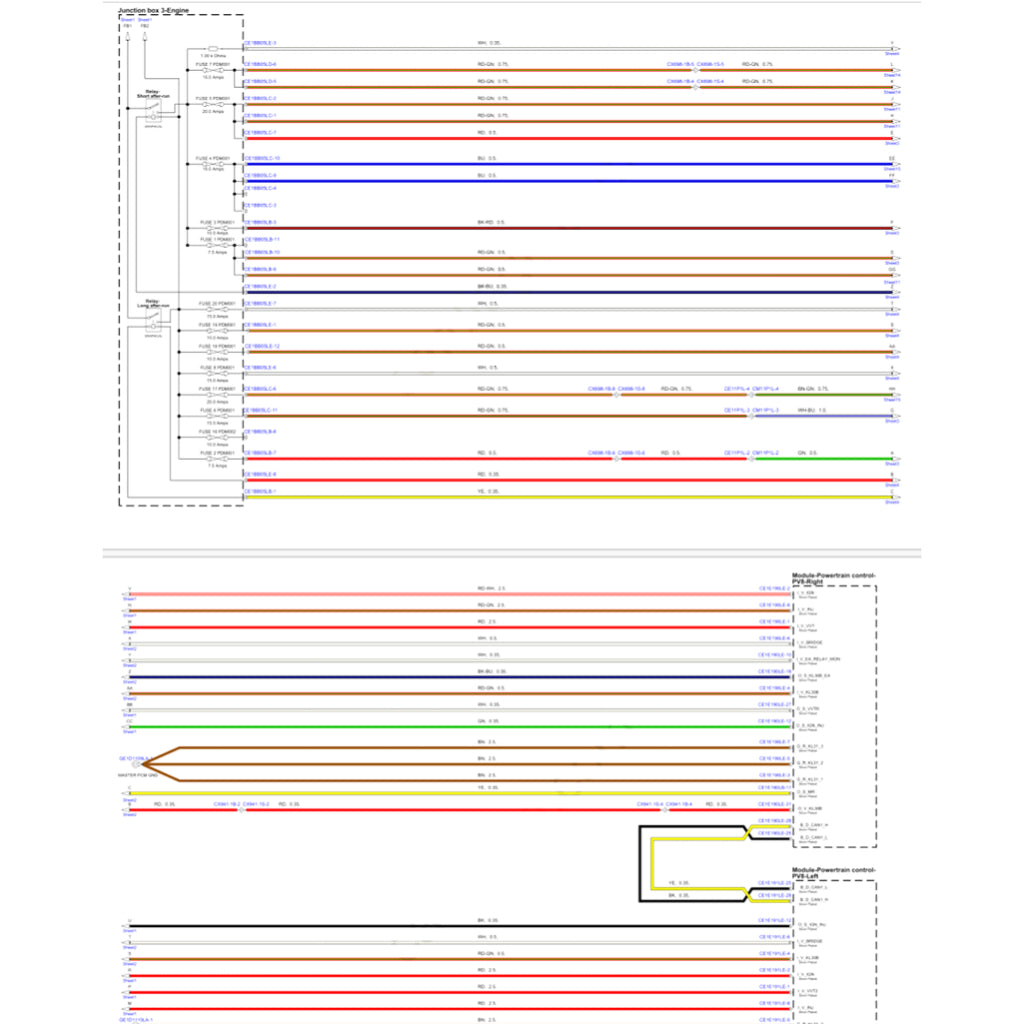Viewport: 1024px width, 1024px height.
Task: Click the GE1D110BA-1 master PCM ground label
Action: [x=134, y=760]
